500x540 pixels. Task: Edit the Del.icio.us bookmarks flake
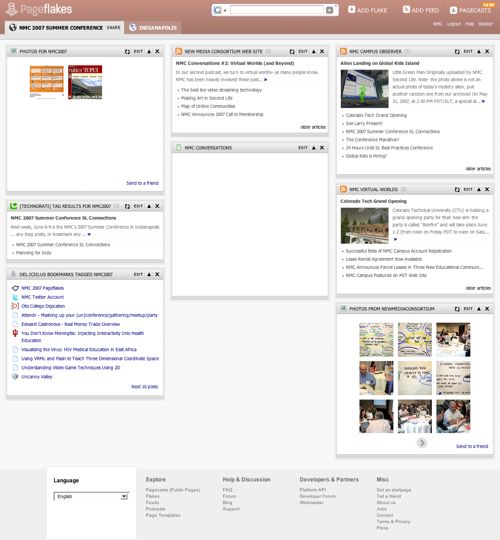[x=138, y=274]
